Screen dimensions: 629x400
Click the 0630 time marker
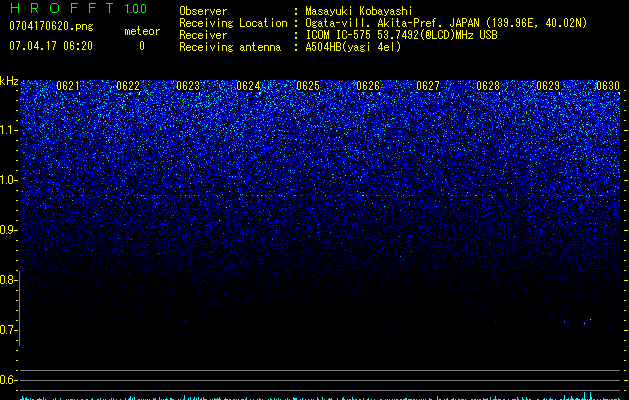pos(608,86)
